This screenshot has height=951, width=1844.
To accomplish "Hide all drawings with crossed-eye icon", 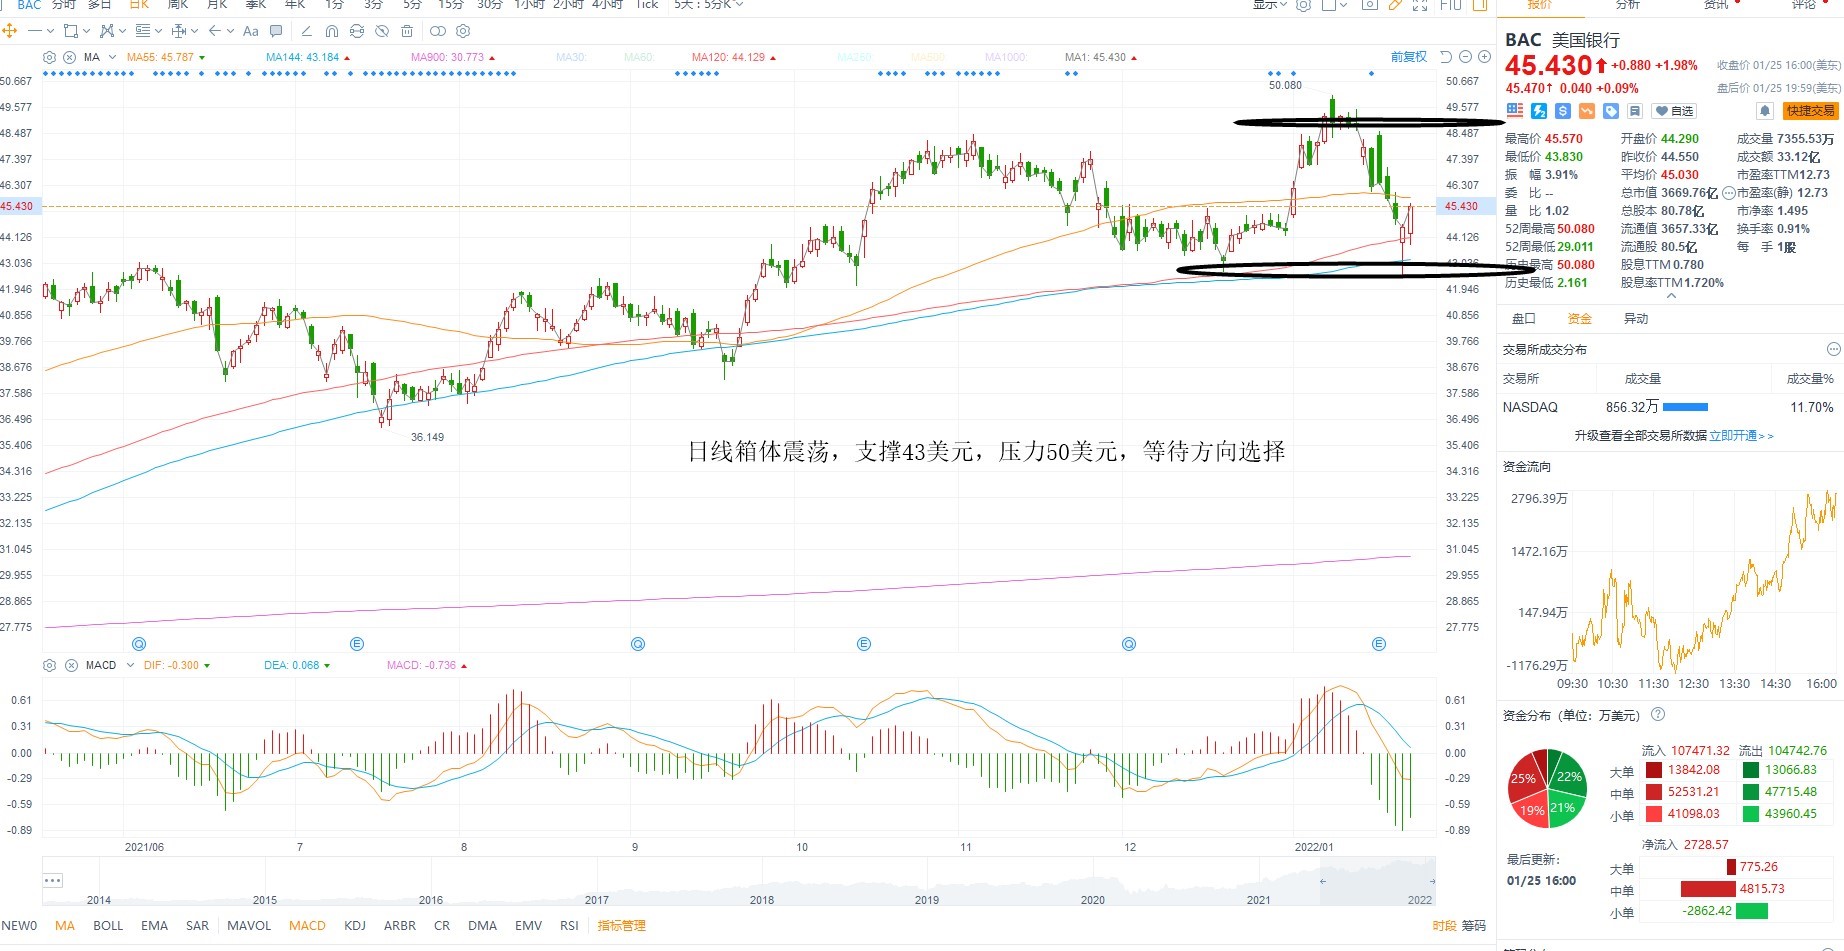I will coord(381,31).
